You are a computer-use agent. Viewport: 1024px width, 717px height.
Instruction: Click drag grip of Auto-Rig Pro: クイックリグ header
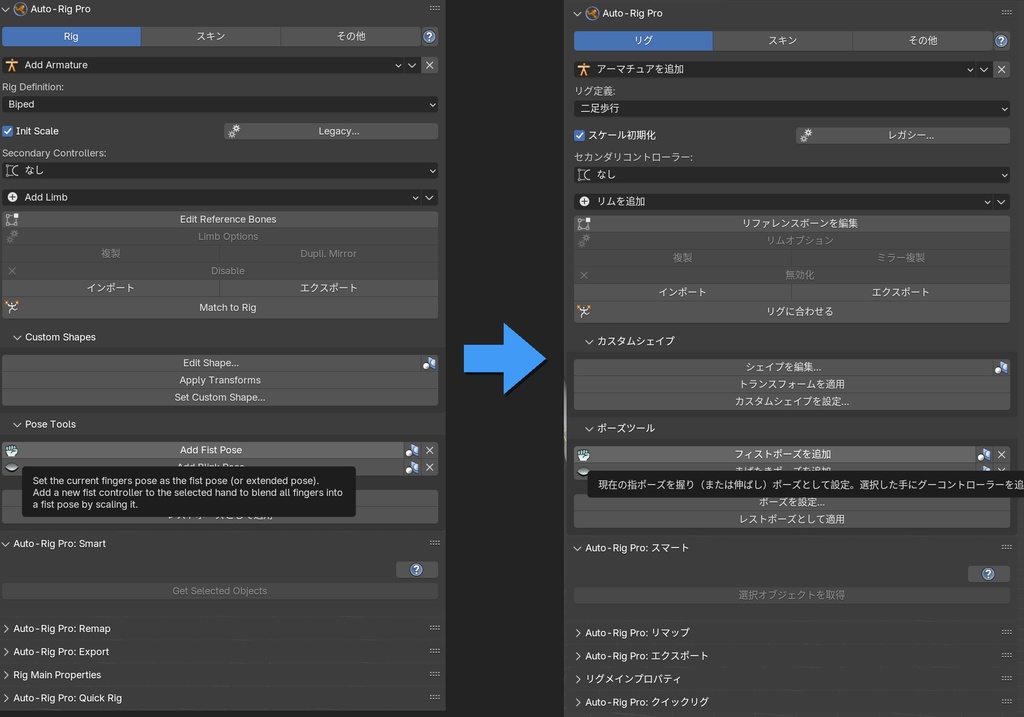tap(1006, 702)
